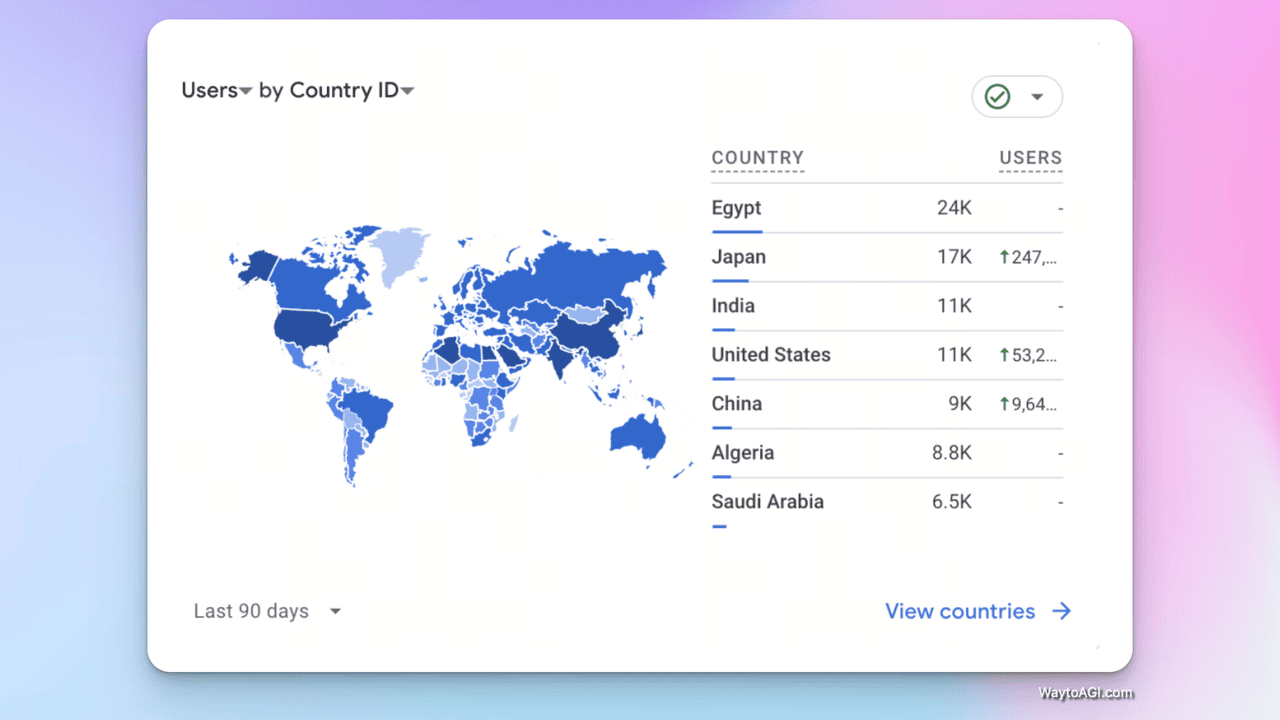Viewport: 1280px width, 720px height.
Task: Click the green checkmark status icon
Action: pyautogui.click(x=997, y=97)
